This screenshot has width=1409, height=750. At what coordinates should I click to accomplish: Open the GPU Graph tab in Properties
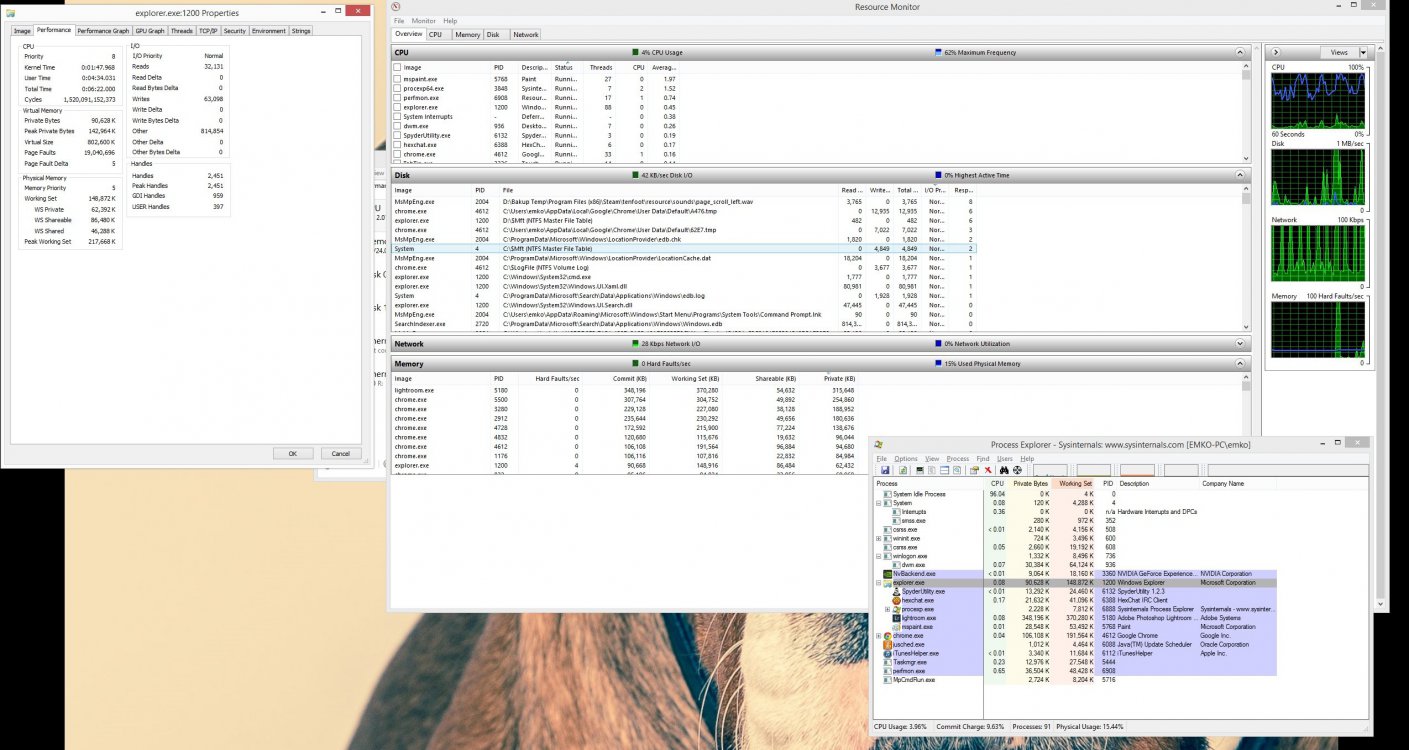(x=150, y=31)
